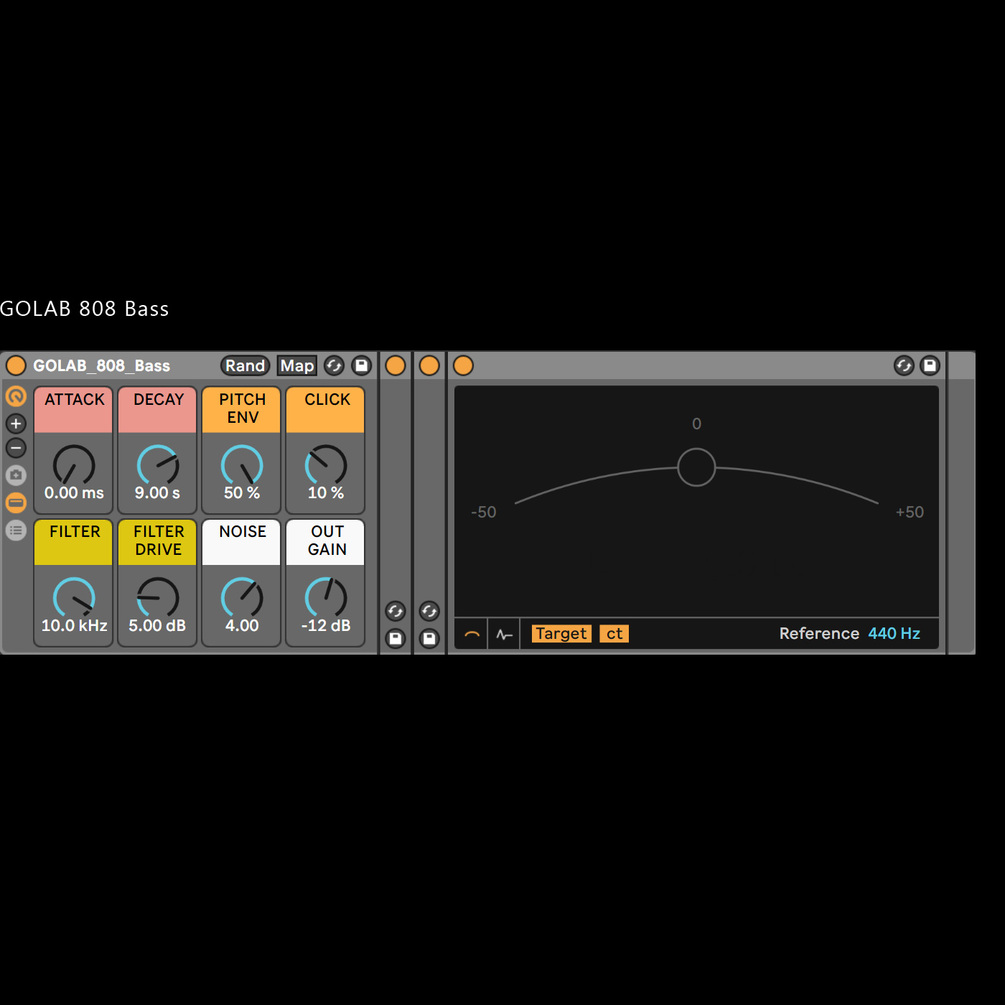This screenshot has width=1005, height=1005.
Task: Save the Tuner device preset
Action: [x=930, y=365]
